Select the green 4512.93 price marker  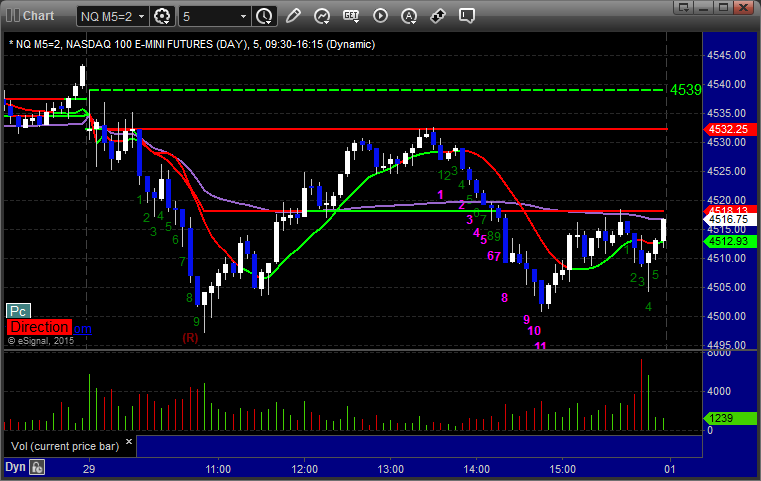coord(729,241)
